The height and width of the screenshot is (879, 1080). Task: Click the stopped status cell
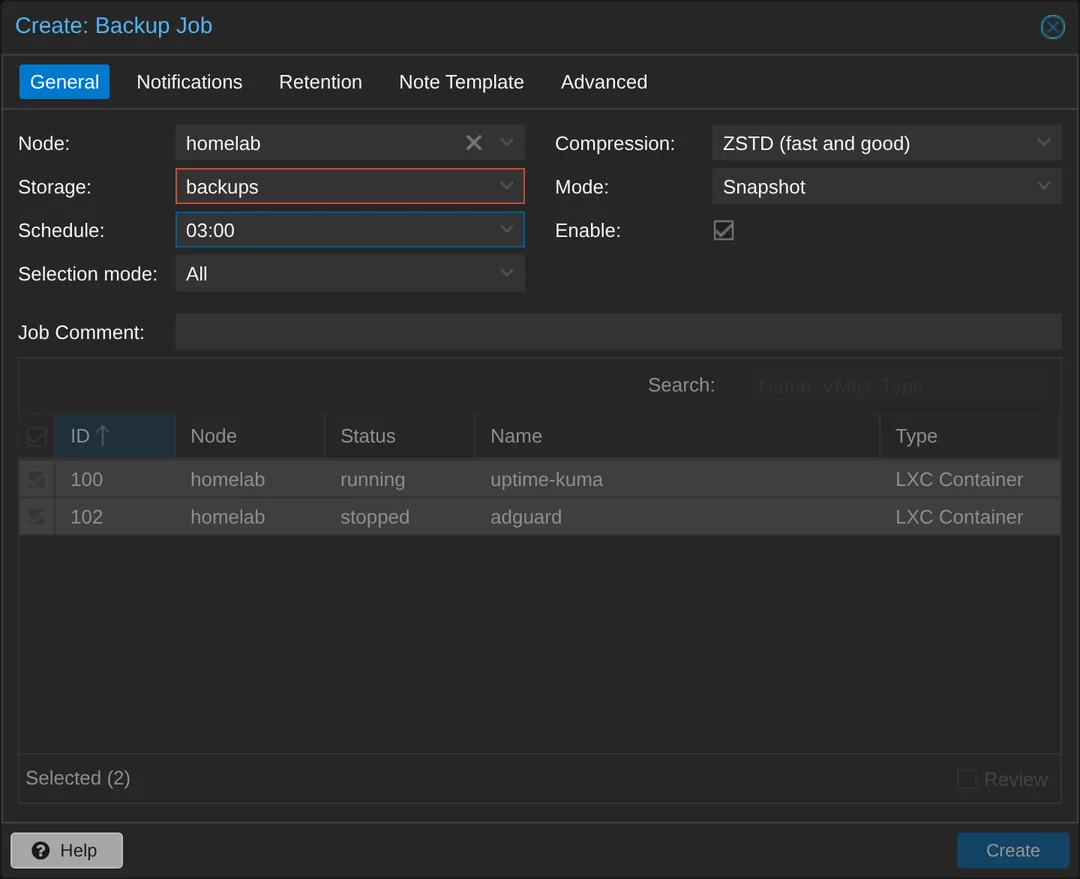point(399,517)
